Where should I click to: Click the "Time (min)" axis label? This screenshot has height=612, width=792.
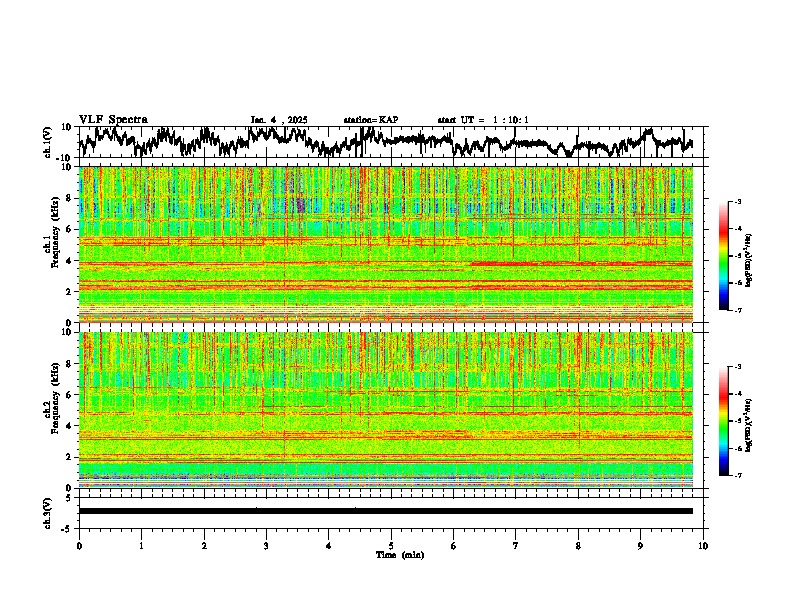[400, 555]
